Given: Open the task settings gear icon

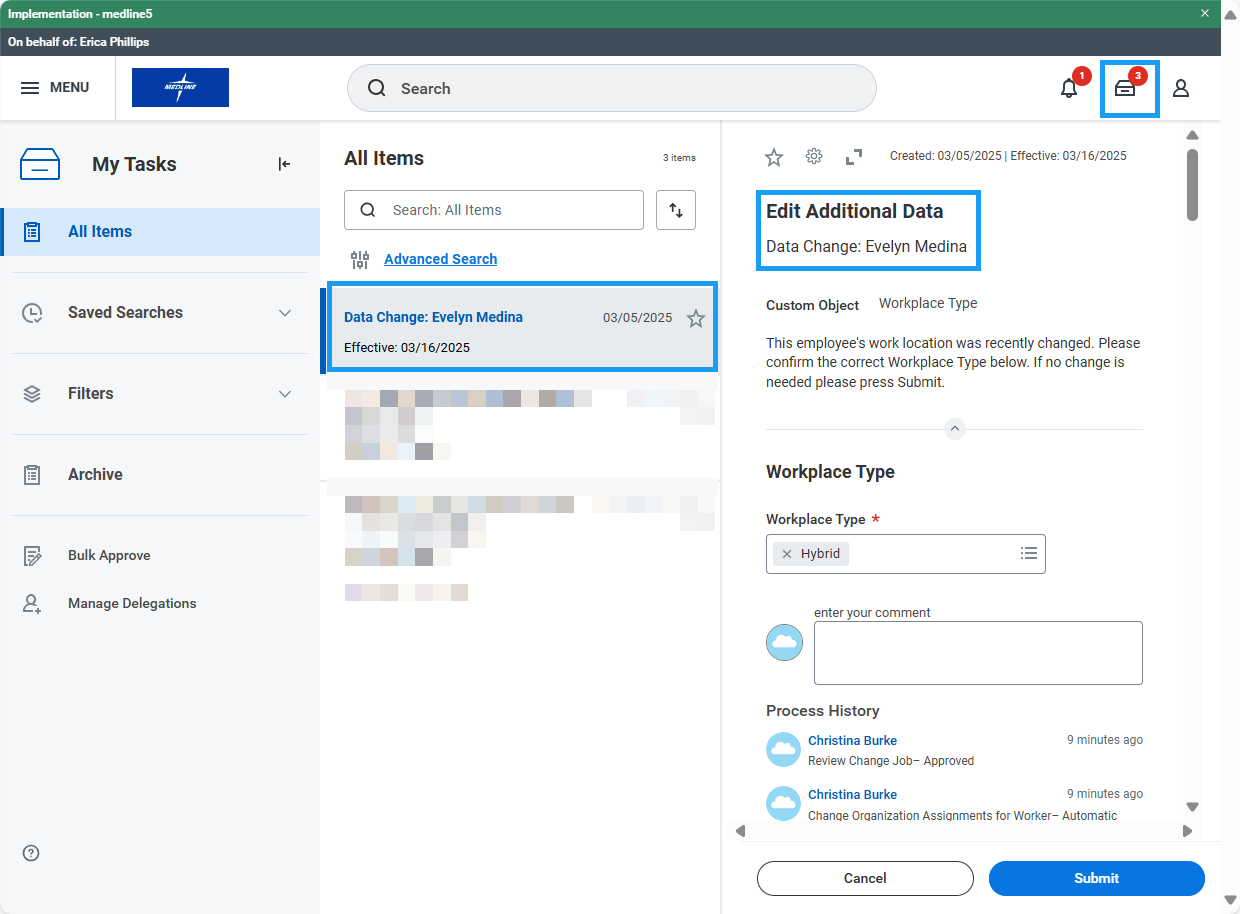Looking at the screenshot, I should point(814,156).
